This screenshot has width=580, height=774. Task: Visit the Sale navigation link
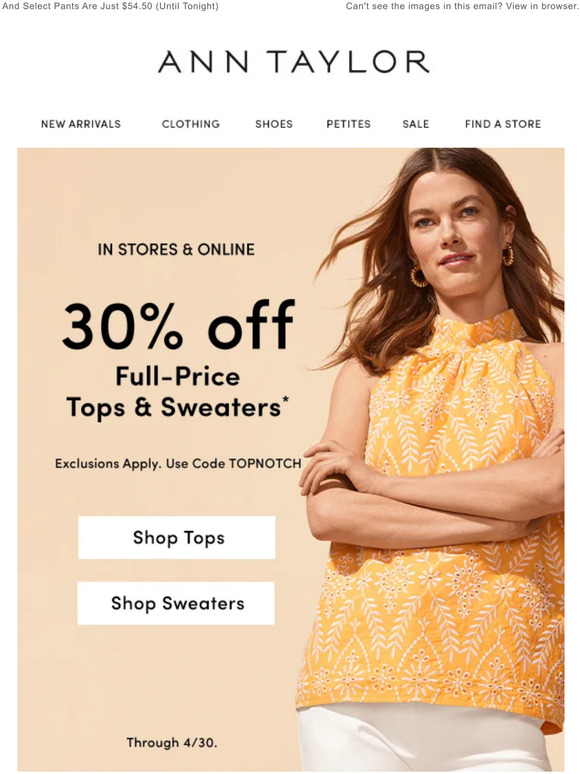tap(416, 124)
